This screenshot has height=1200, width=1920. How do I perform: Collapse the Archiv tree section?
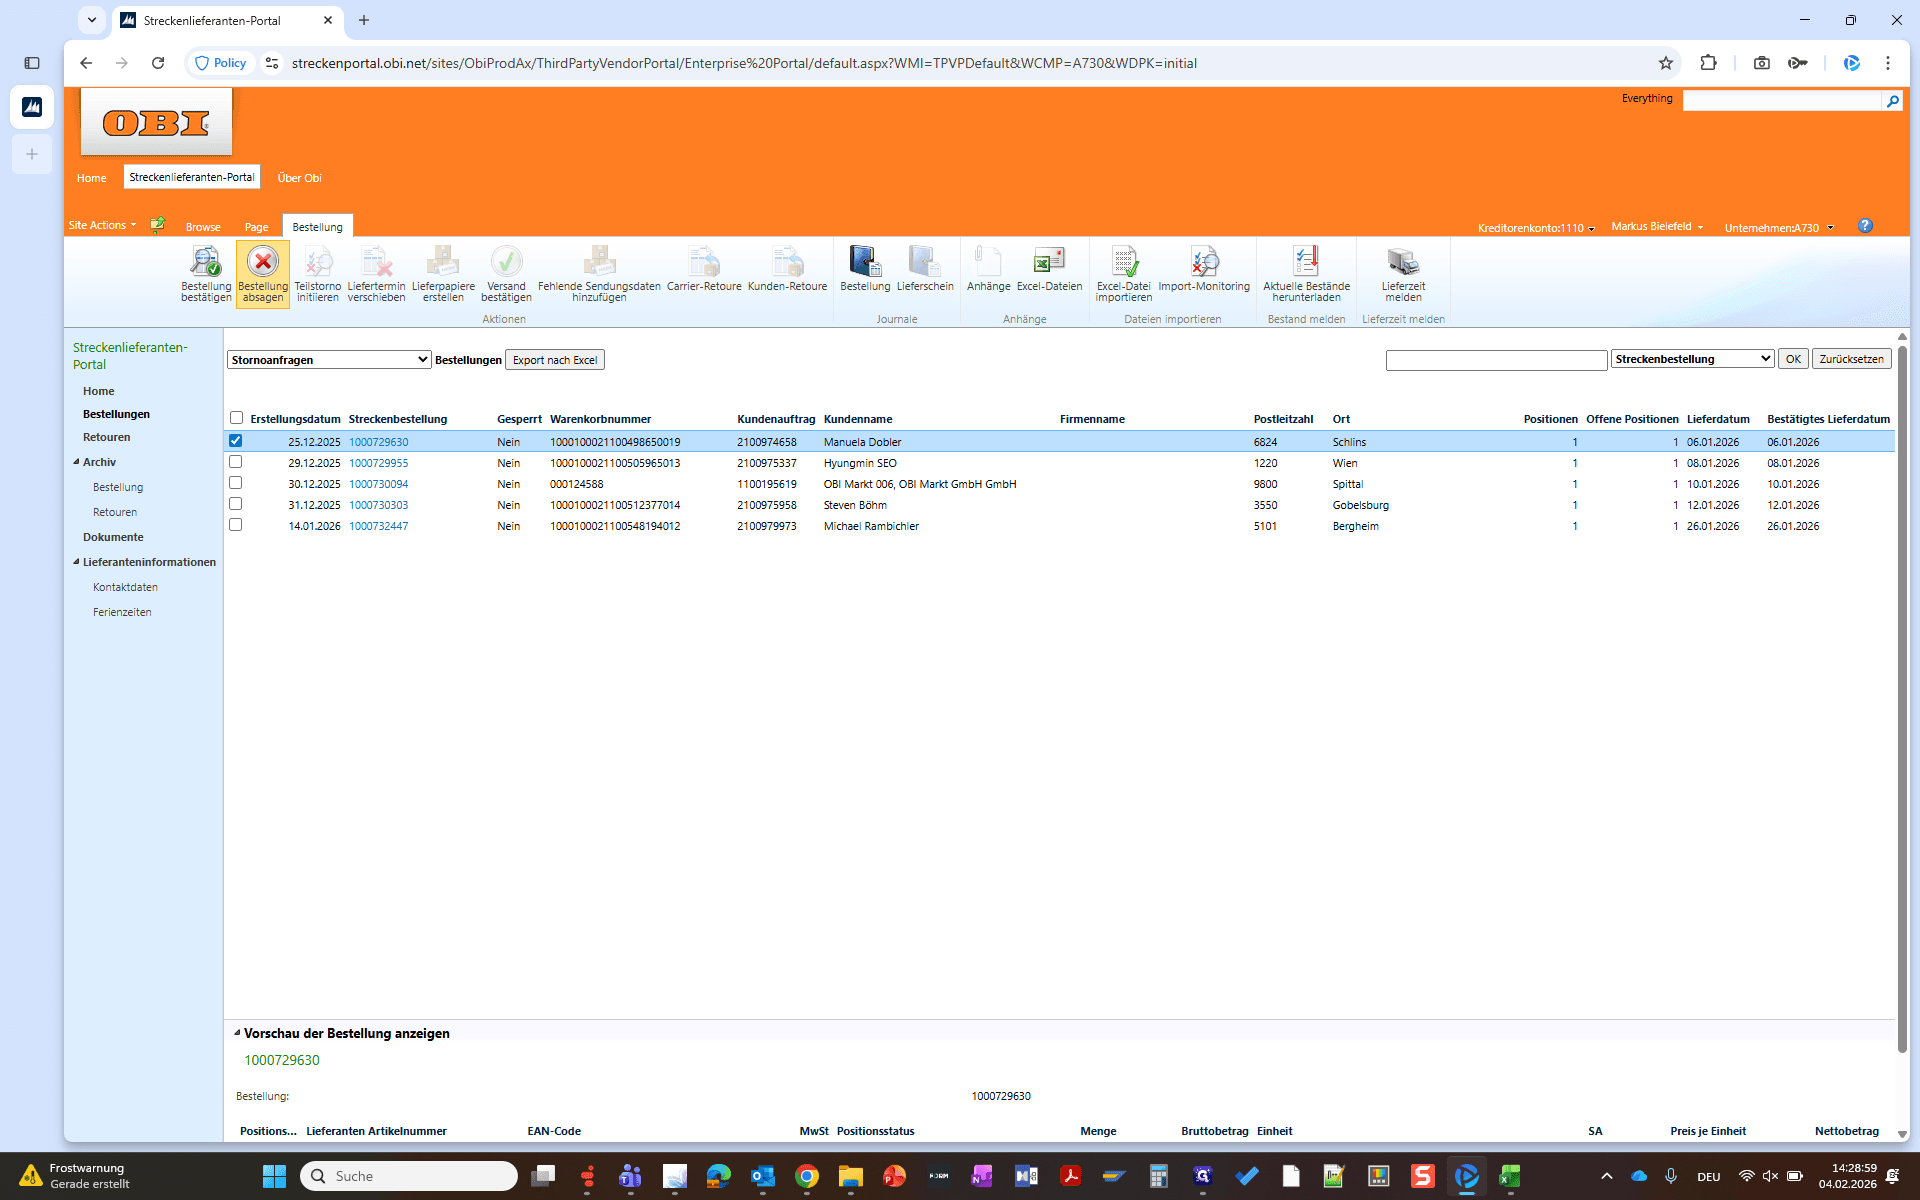click(76, 462)
